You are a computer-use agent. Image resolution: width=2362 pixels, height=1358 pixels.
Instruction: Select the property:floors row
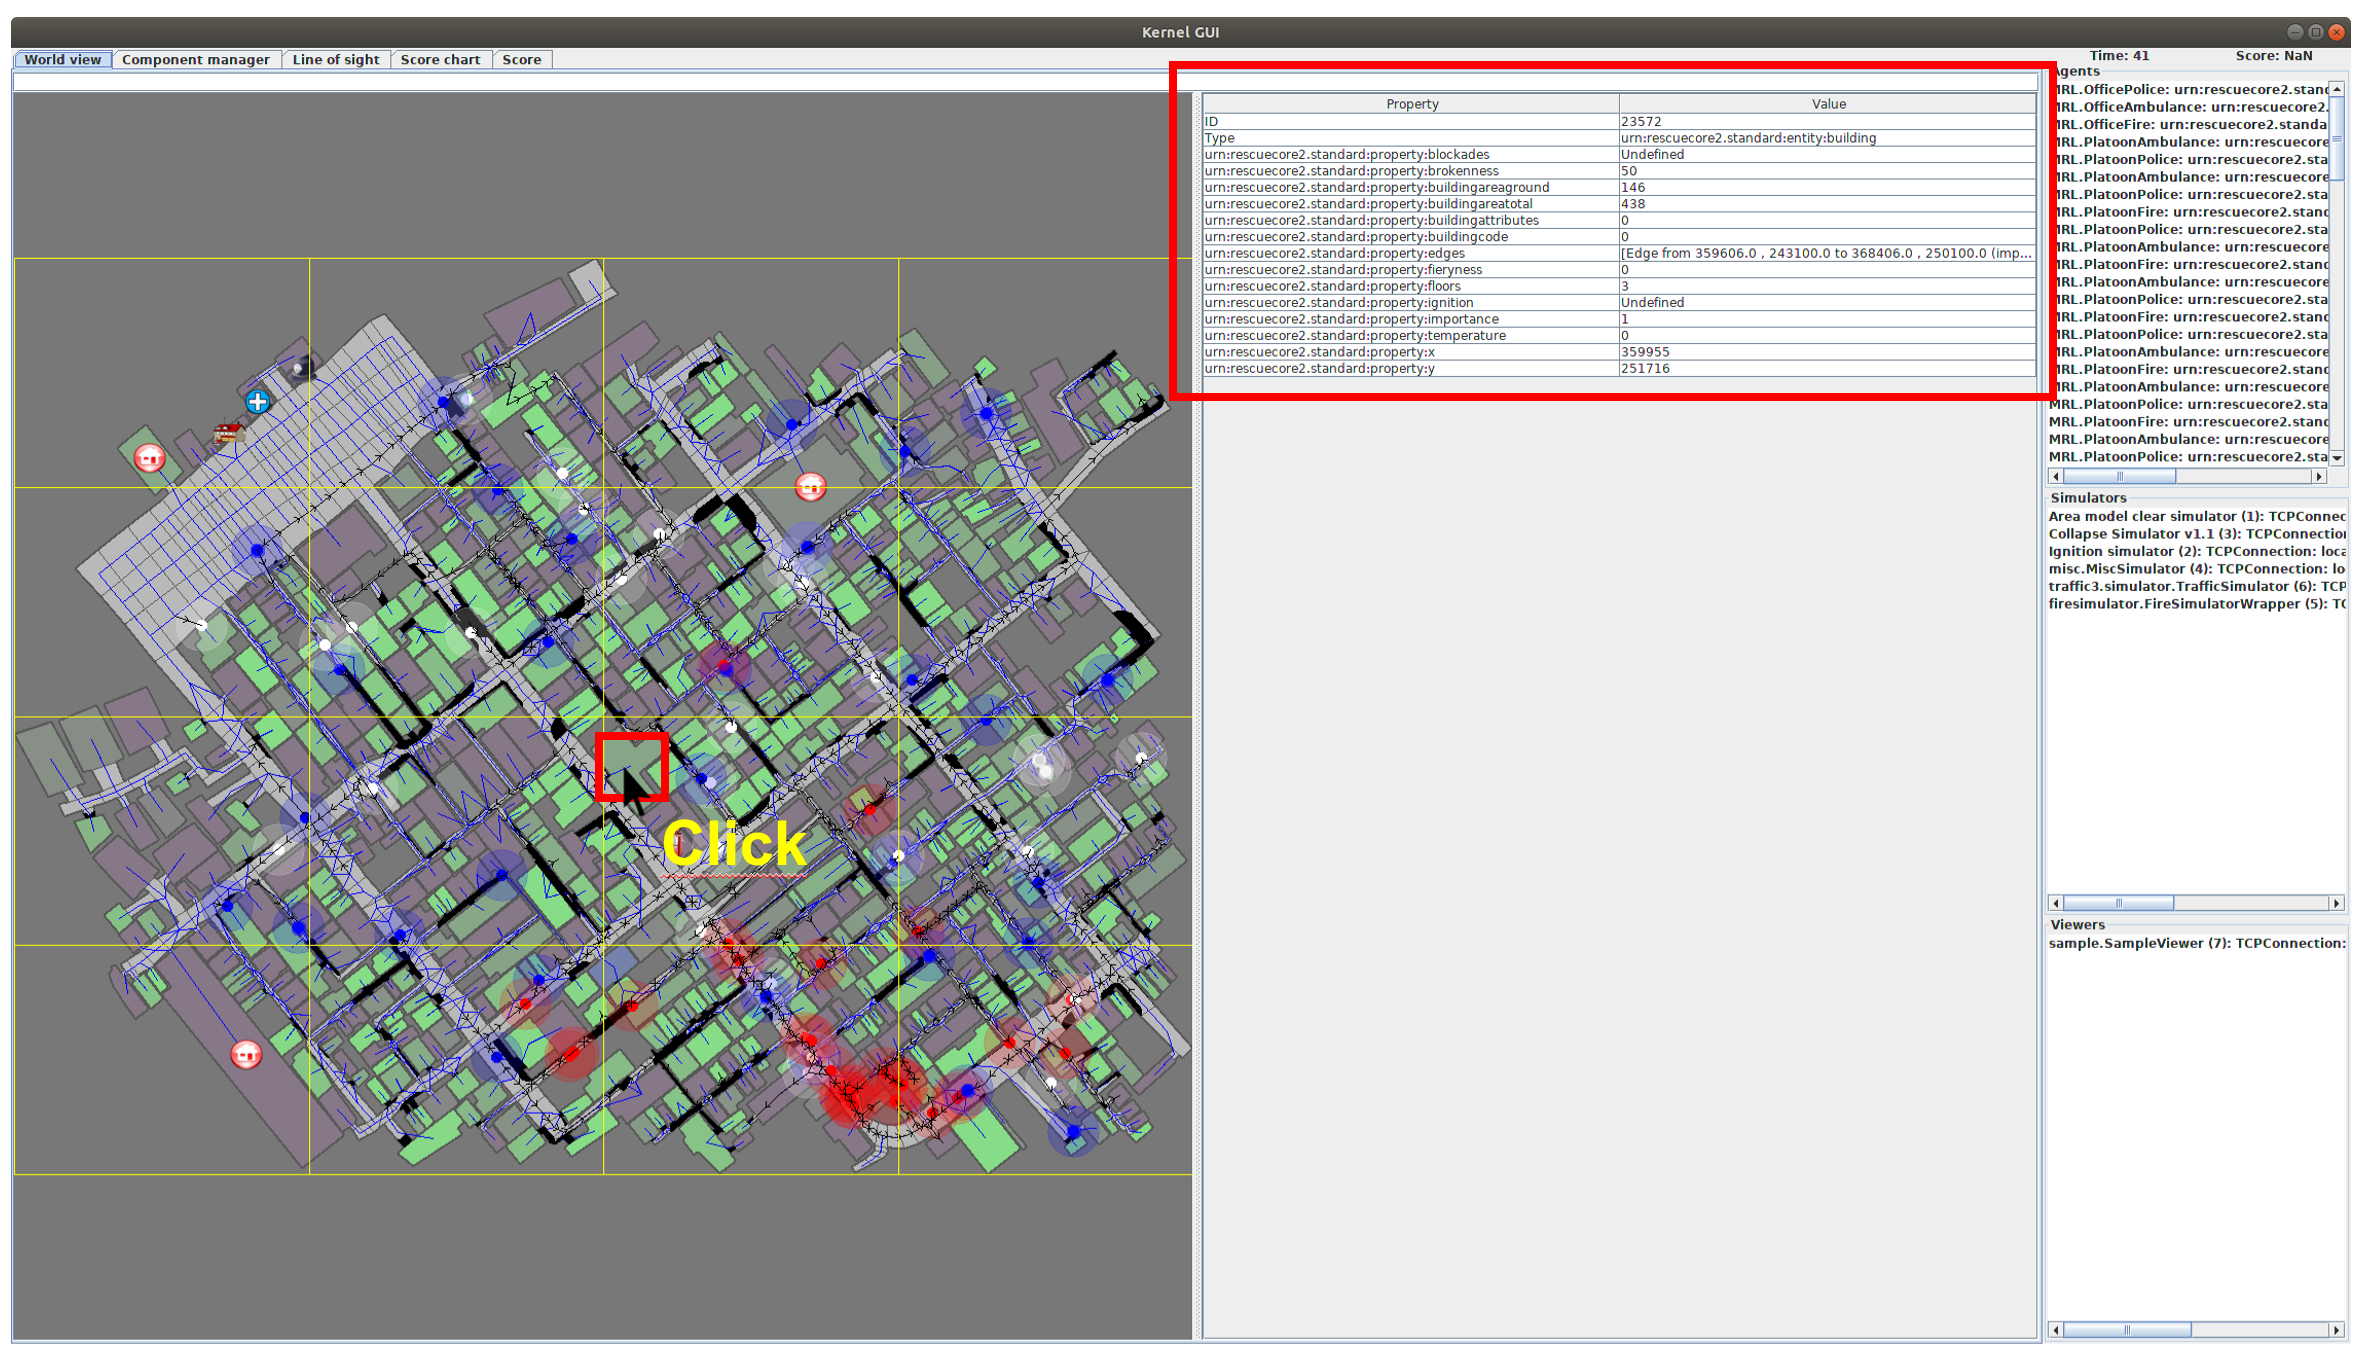(1620, 286)
